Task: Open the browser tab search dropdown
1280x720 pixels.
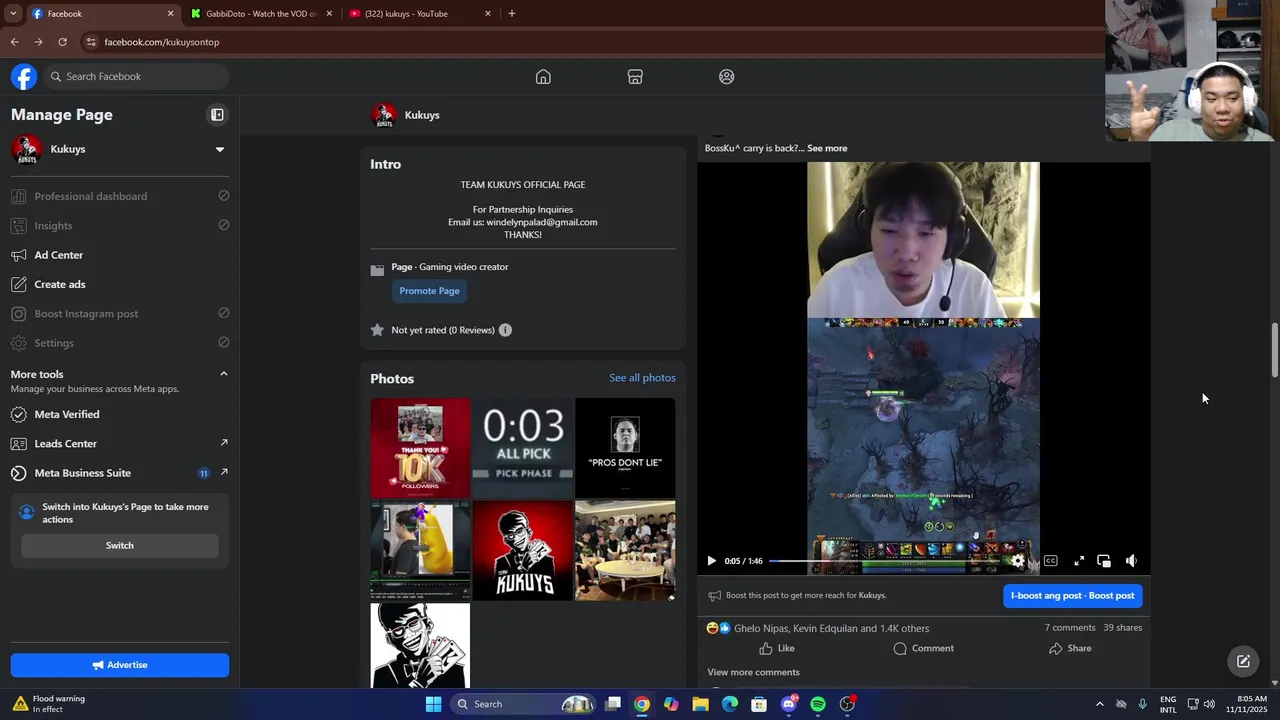Action: [x=13, y=14]
